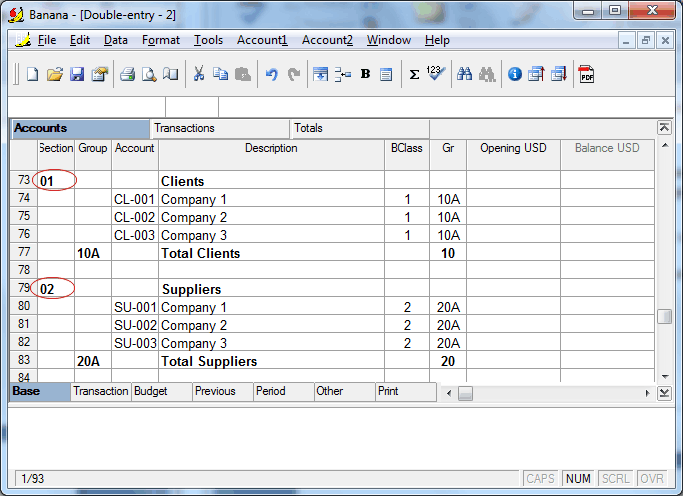
Task: Click the Opening USD column header
Action: coord(513,154)
